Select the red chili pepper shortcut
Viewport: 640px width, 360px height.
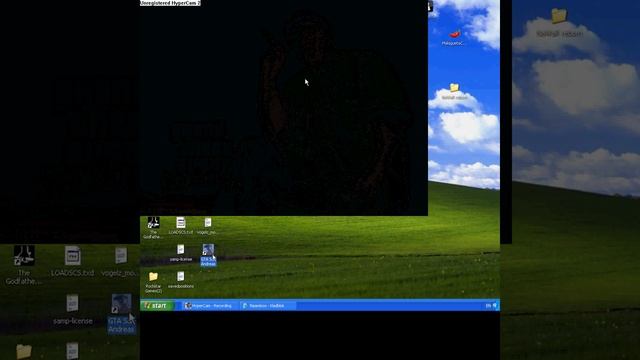point(453,37)
